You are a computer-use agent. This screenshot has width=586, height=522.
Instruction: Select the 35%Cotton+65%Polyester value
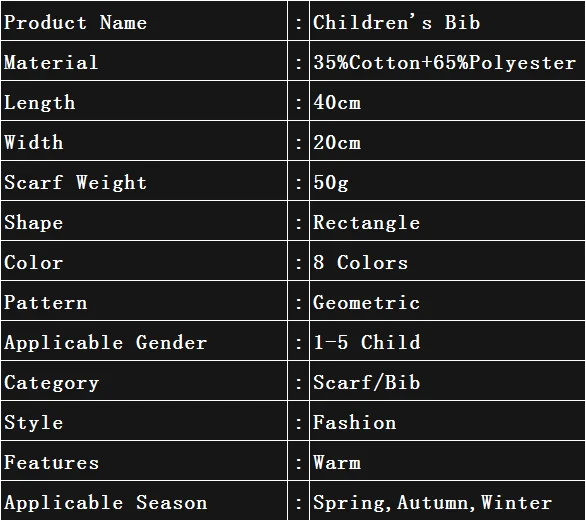(444, 62)
